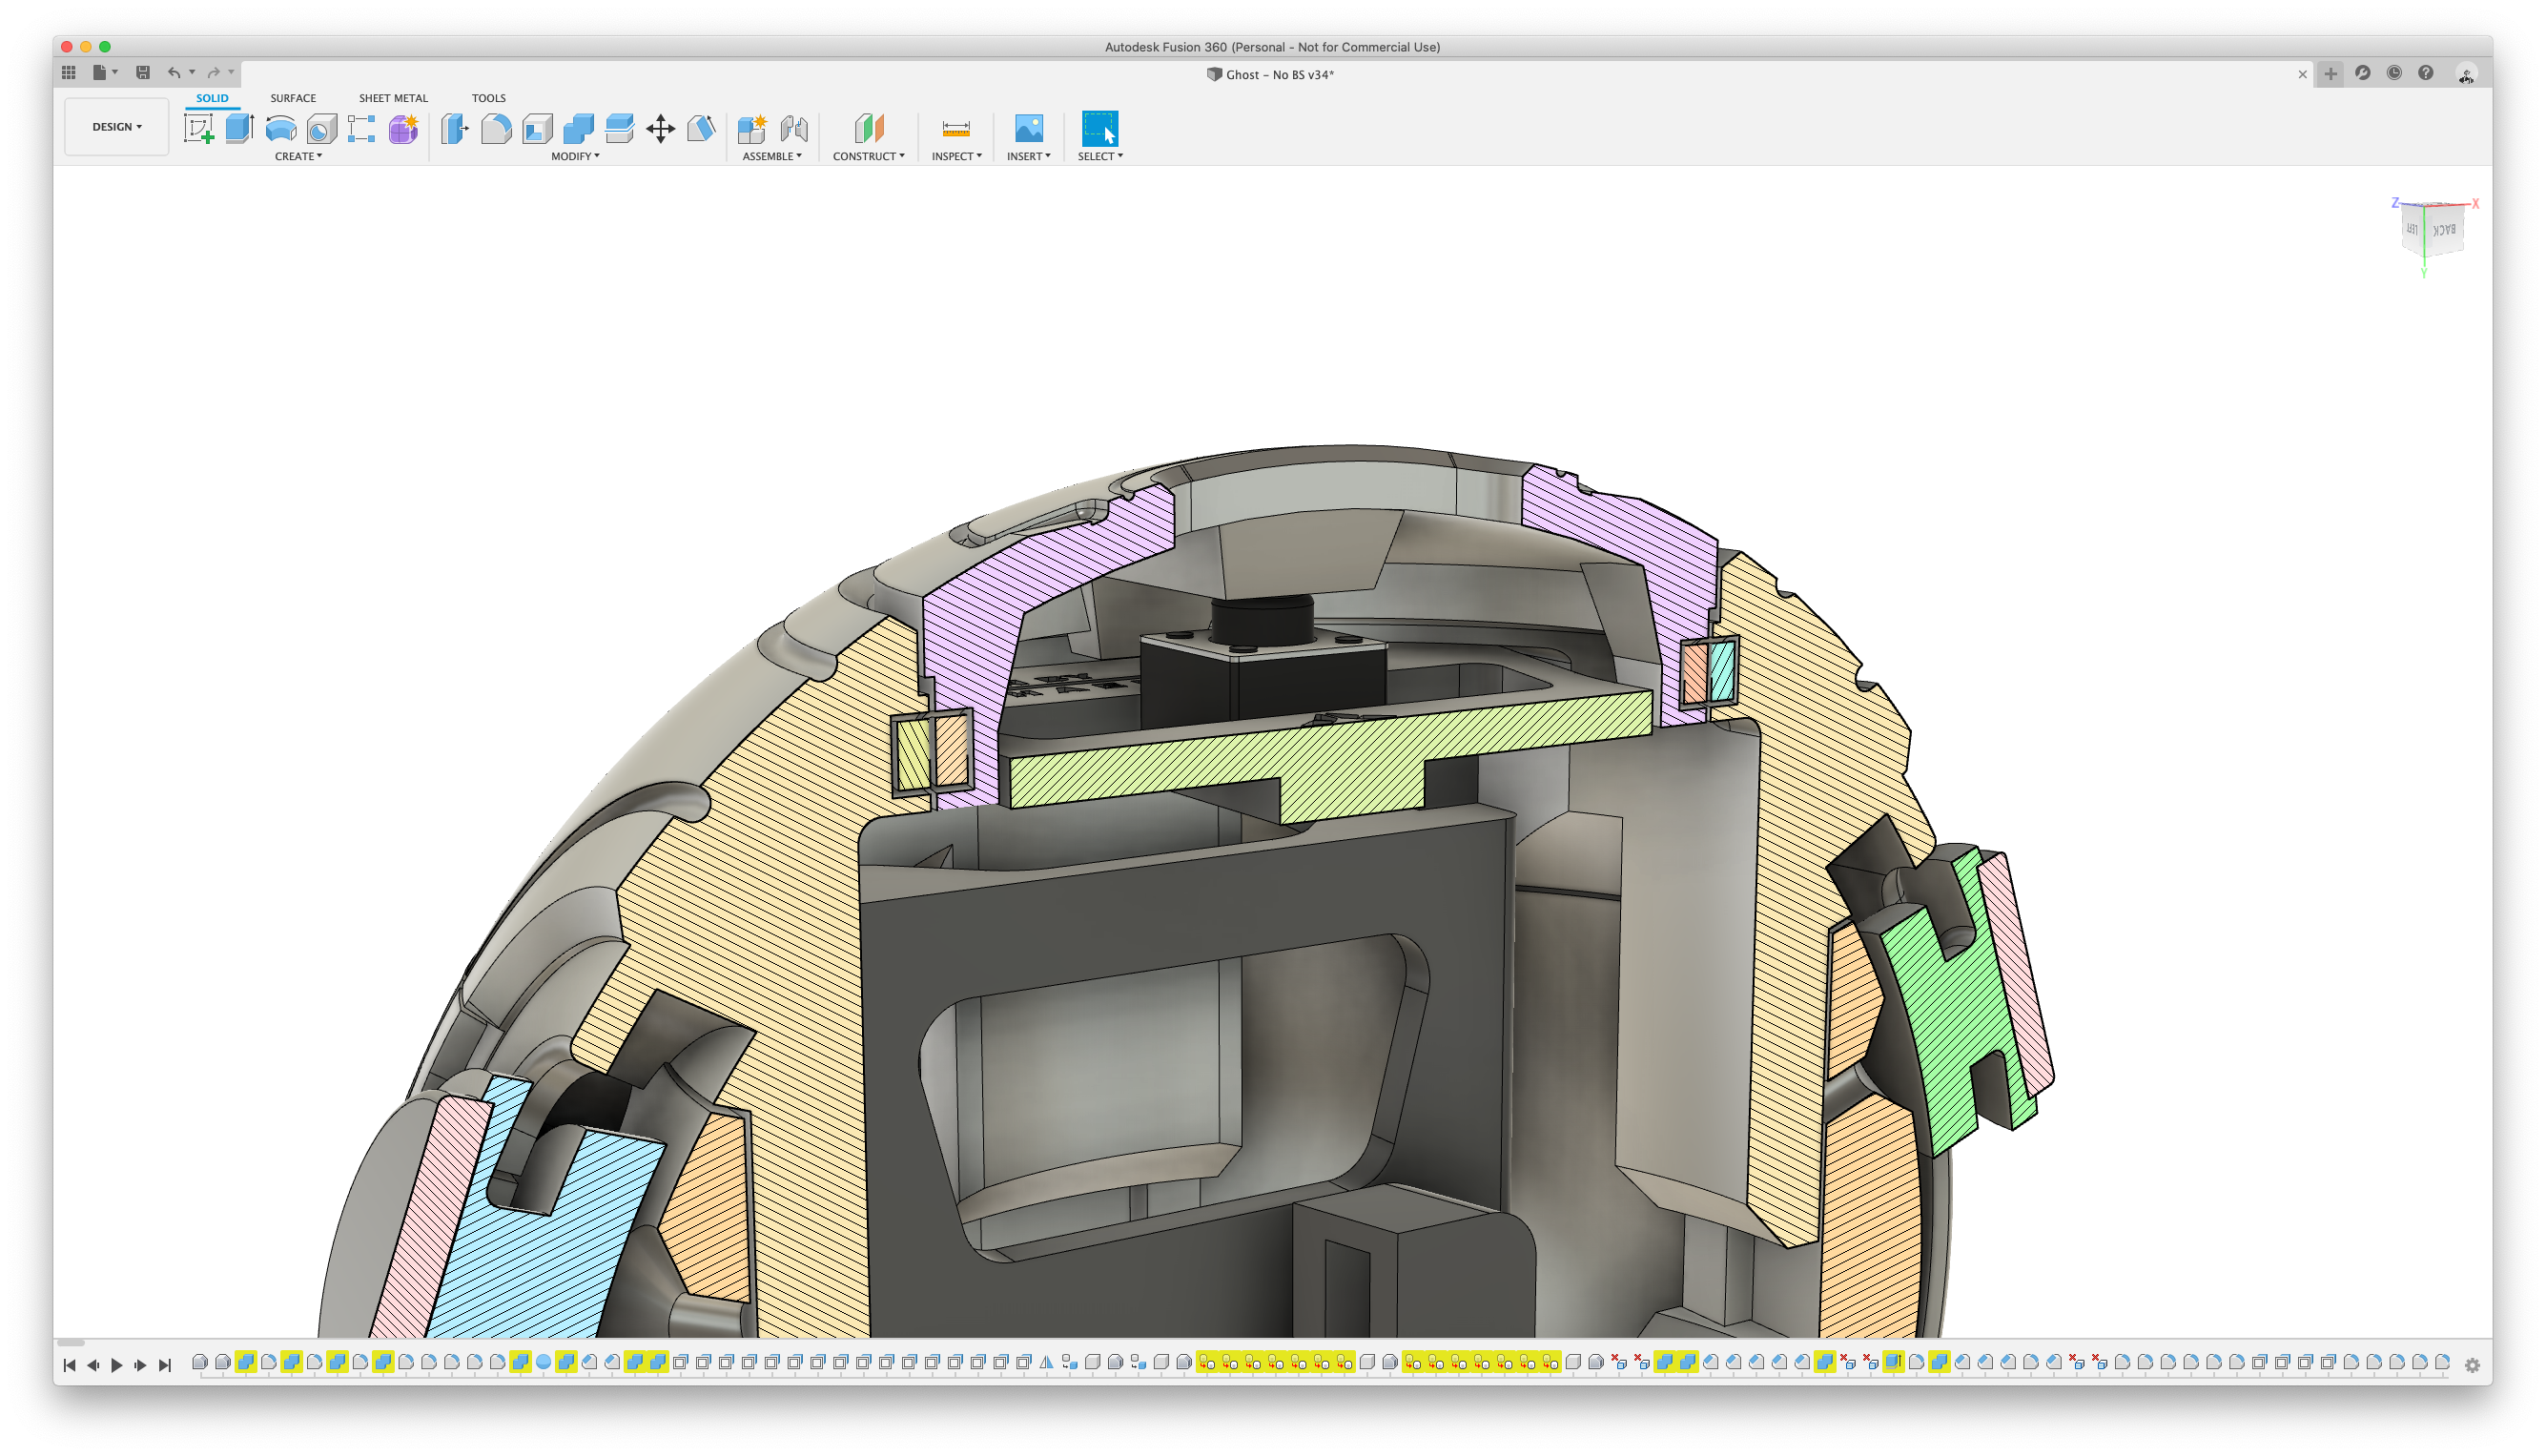The height and width of the screenshot is (1456, 2546).
Task: Switch to the SHEET METAL tab
Action: coord(393,98)
